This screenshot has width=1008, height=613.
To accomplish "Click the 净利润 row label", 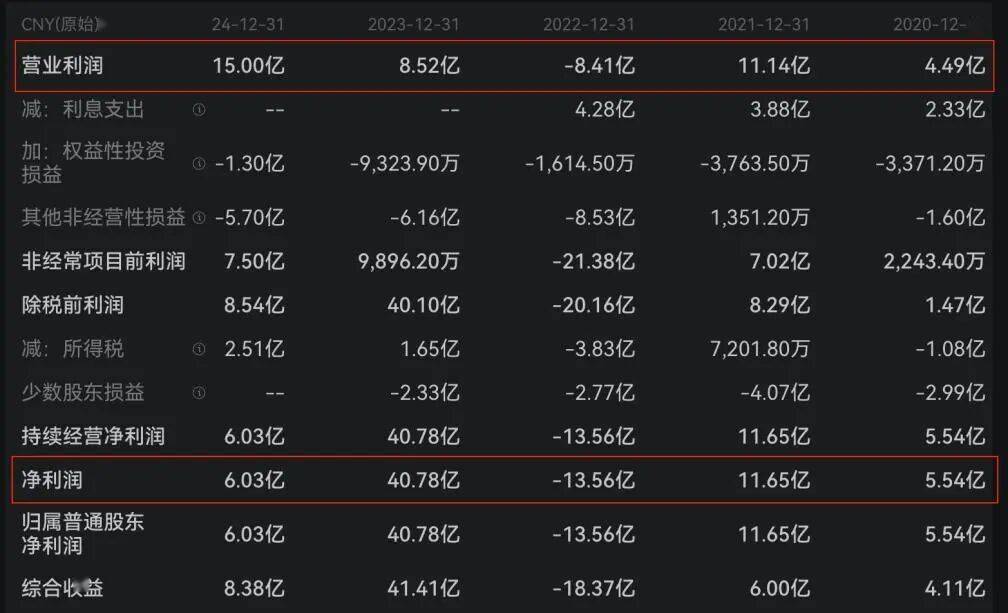I will 52,480.
